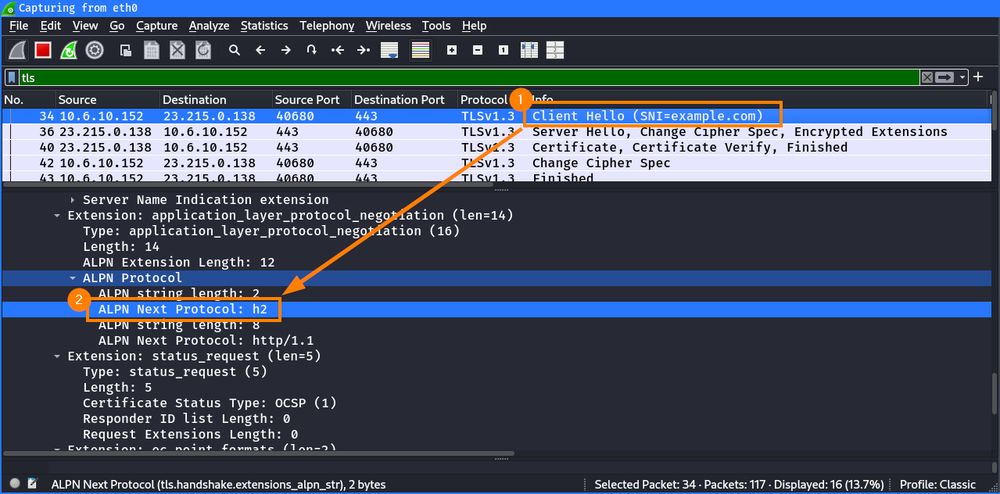
Task: Open display filter history dropdown
Action: pos(961,77)
